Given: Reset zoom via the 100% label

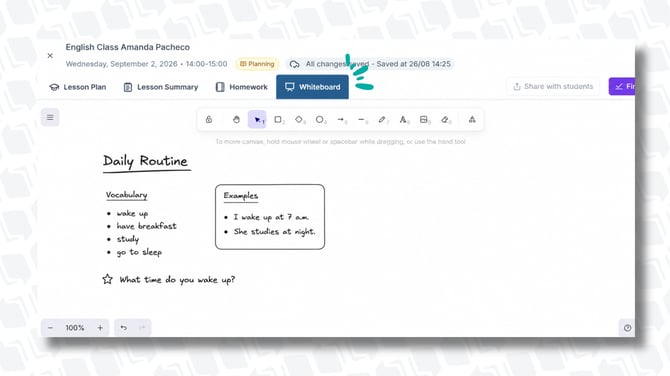Looking at the screenshot, I should coord(75,328).
